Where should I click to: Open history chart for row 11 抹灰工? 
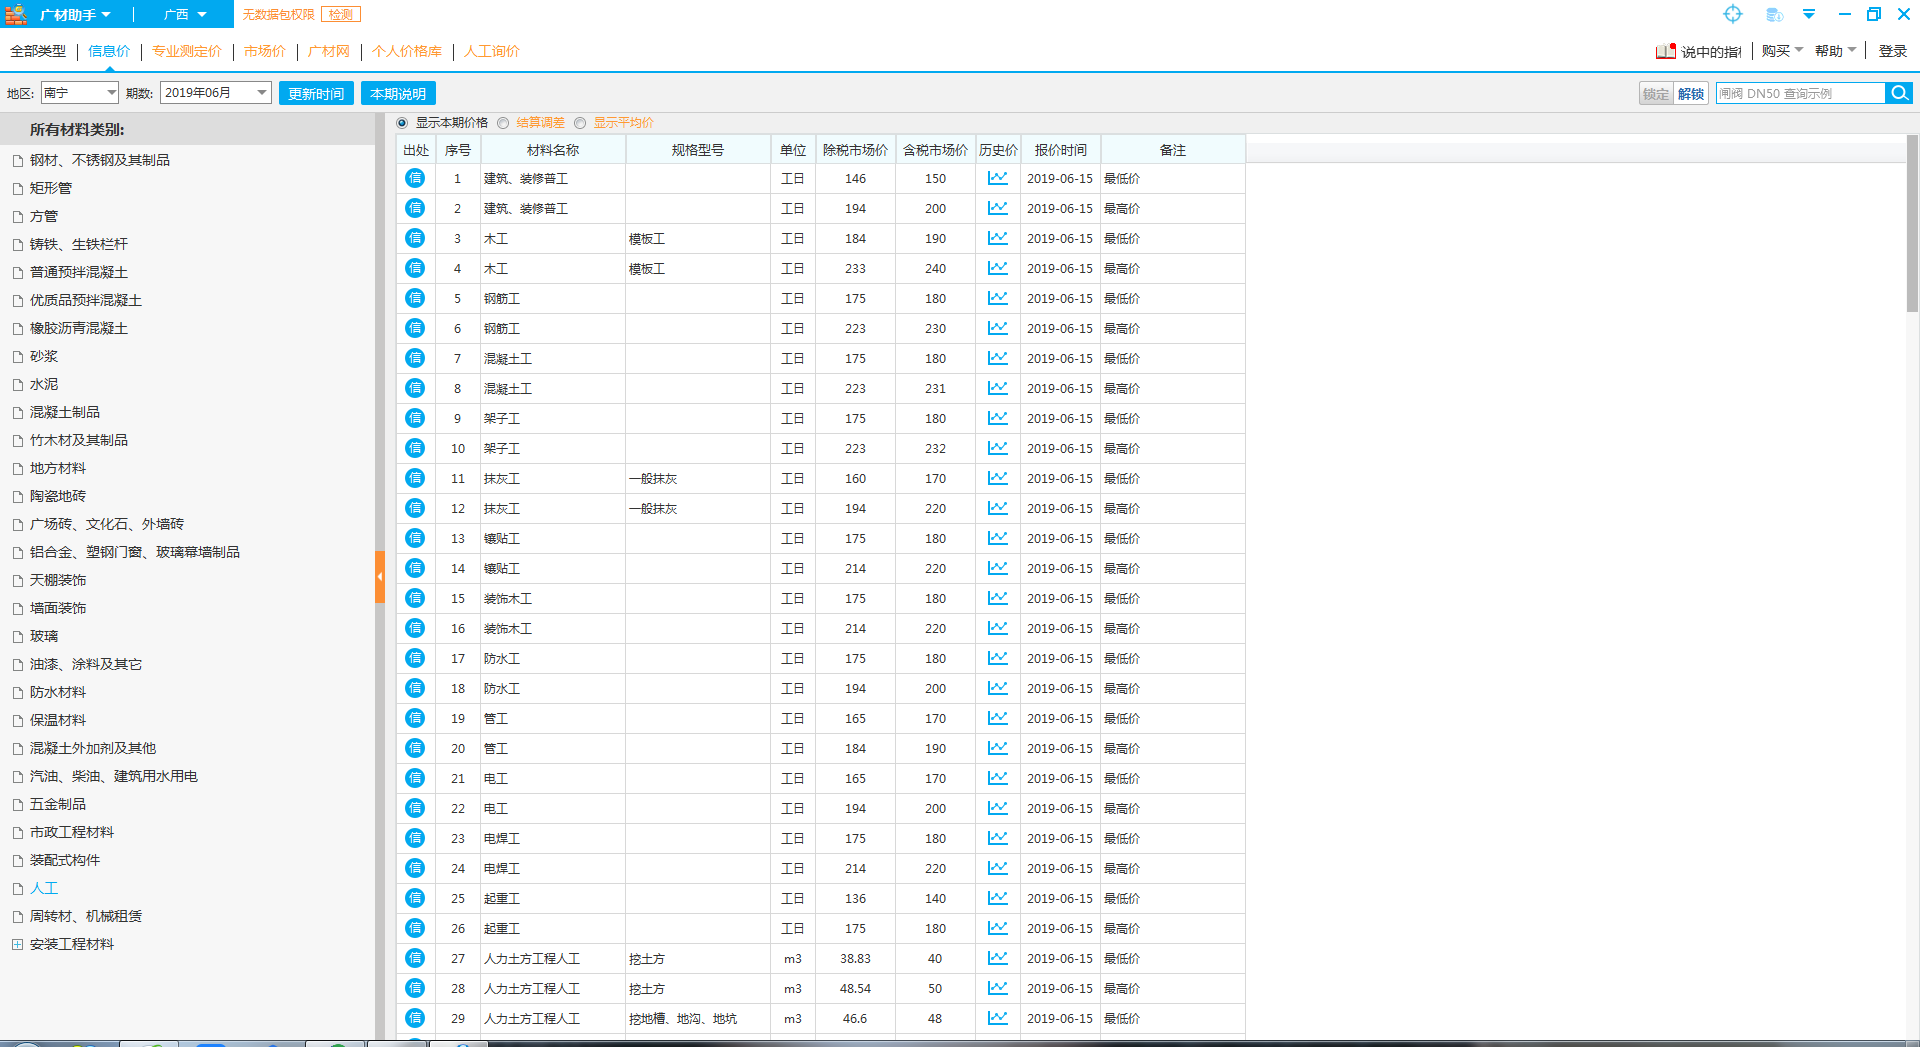(997, 478)
